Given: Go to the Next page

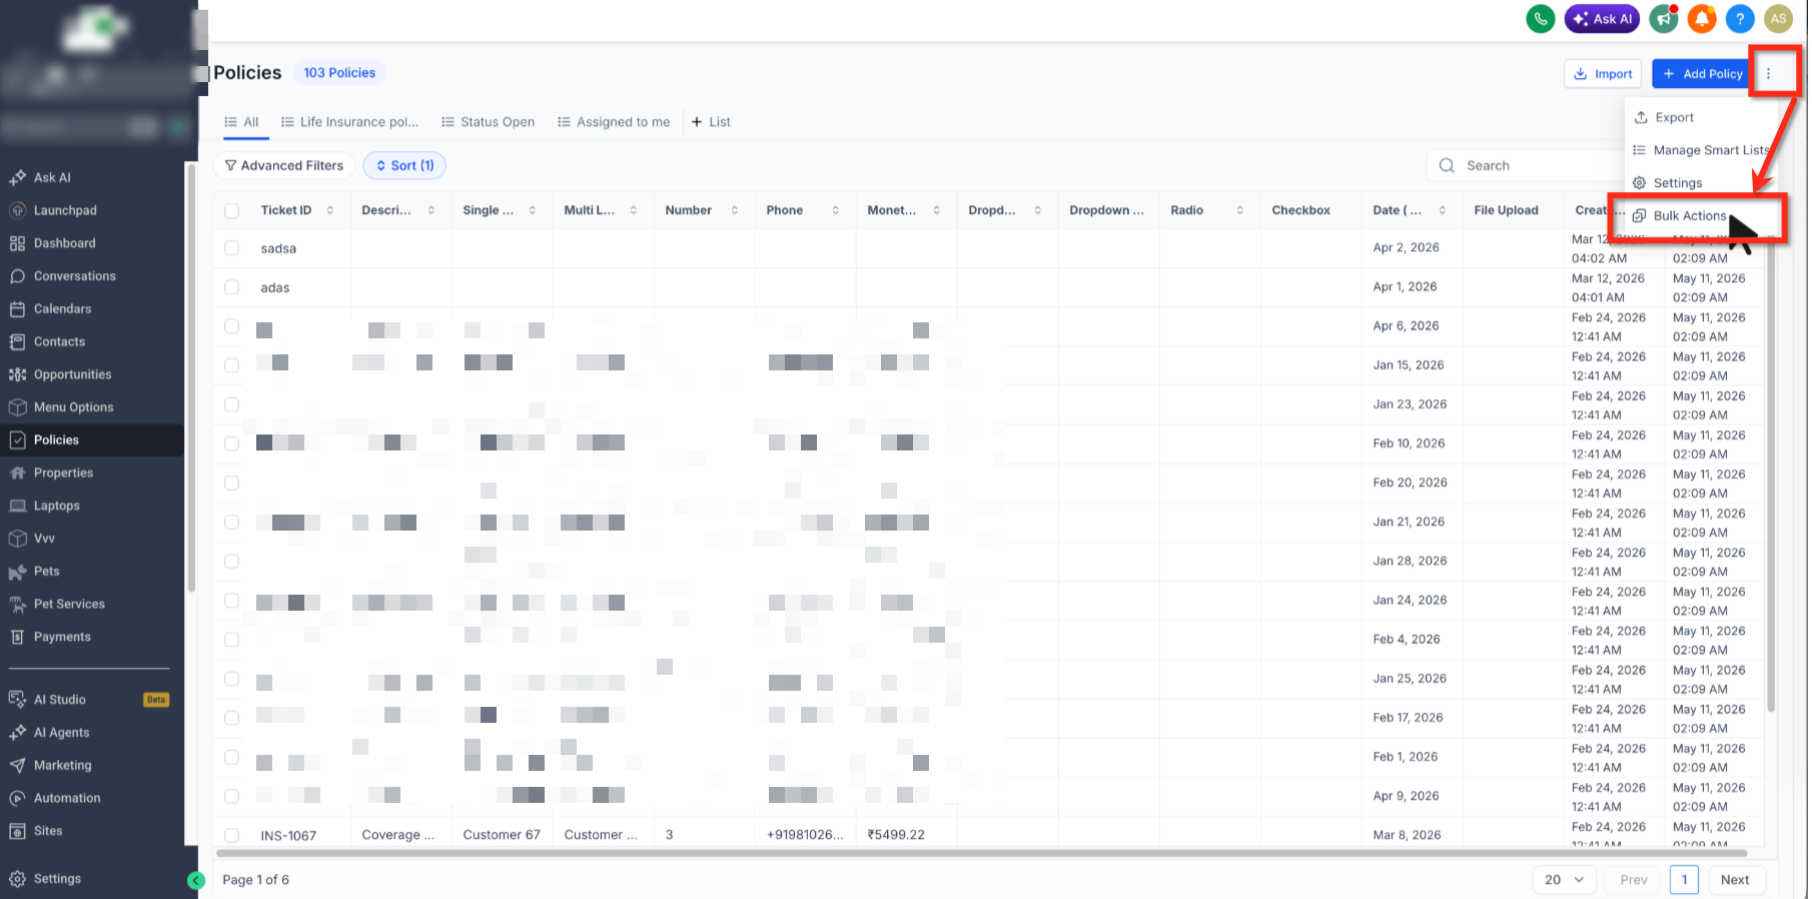Looking at the screenshot, I should tap(1735, 880).
